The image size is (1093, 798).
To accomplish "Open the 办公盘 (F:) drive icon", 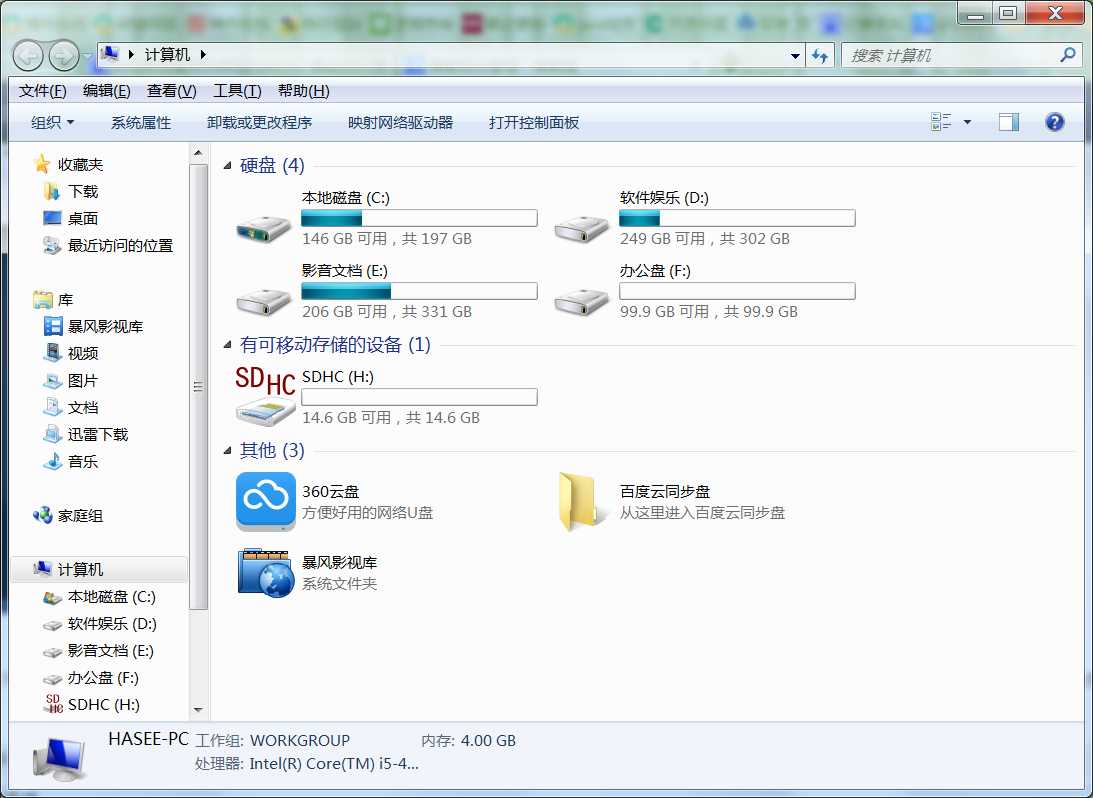I will tap(581, 301).
